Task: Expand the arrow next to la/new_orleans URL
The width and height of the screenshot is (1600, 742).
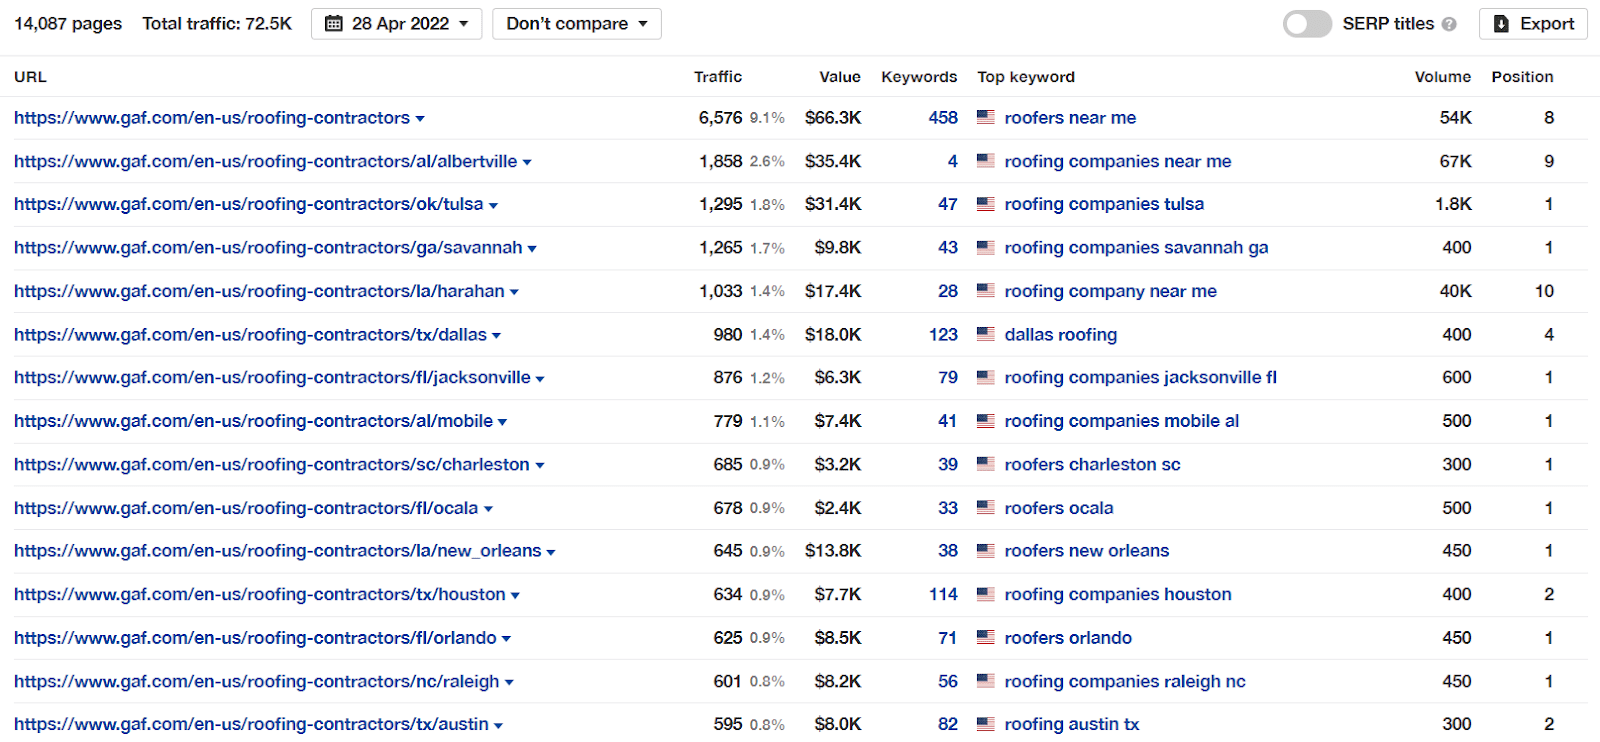Action: tap(551, 552)
